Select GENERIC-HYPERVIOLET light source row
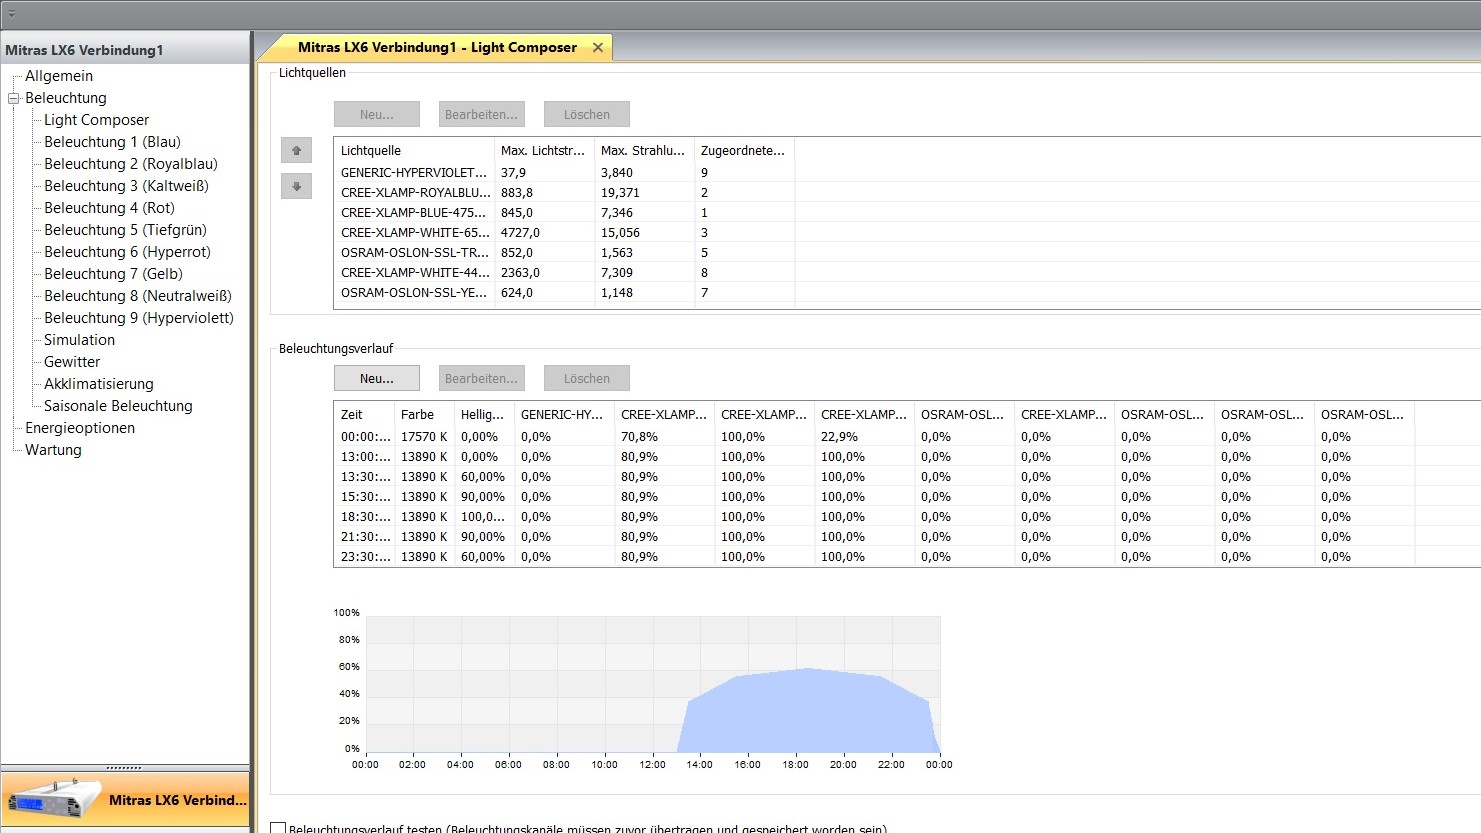 413,172
